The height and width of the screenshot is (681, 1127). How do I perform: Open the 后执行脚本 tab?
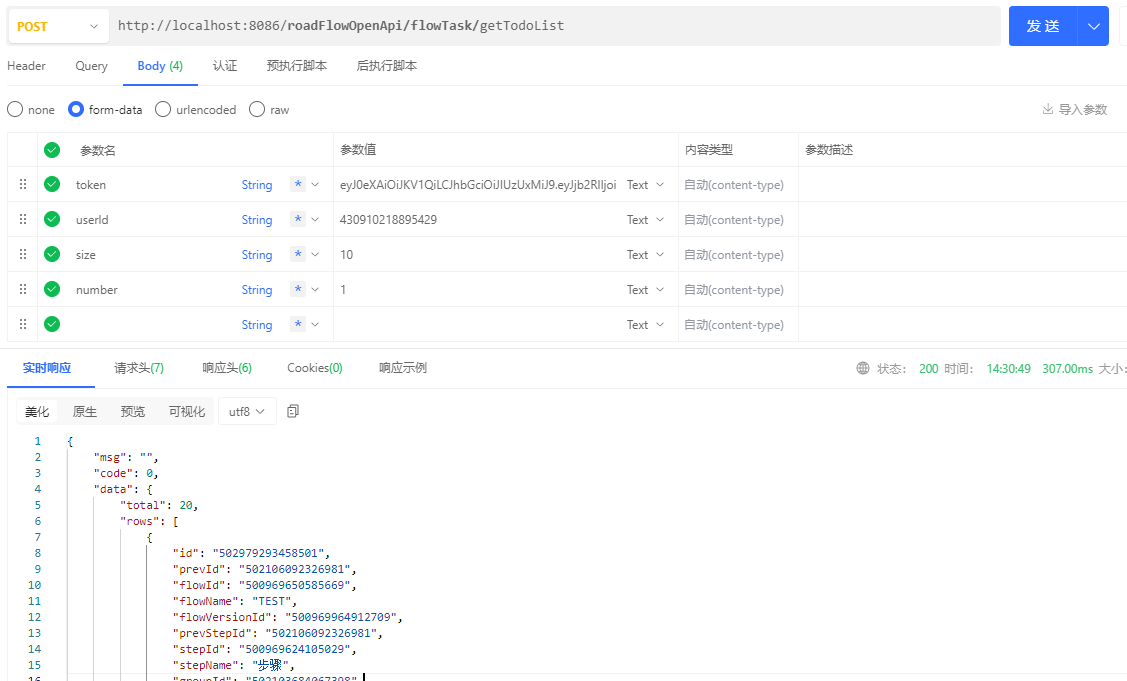point(386,65)
